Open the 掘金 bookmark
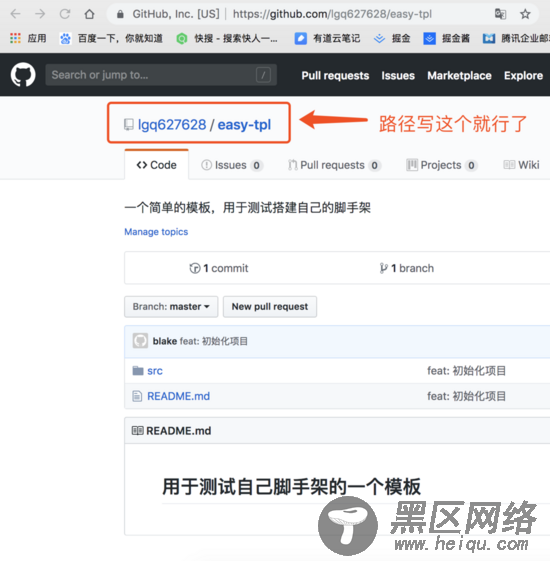This screenshot has width=550, height=561. pyautogui.click(x=392, y=38)
